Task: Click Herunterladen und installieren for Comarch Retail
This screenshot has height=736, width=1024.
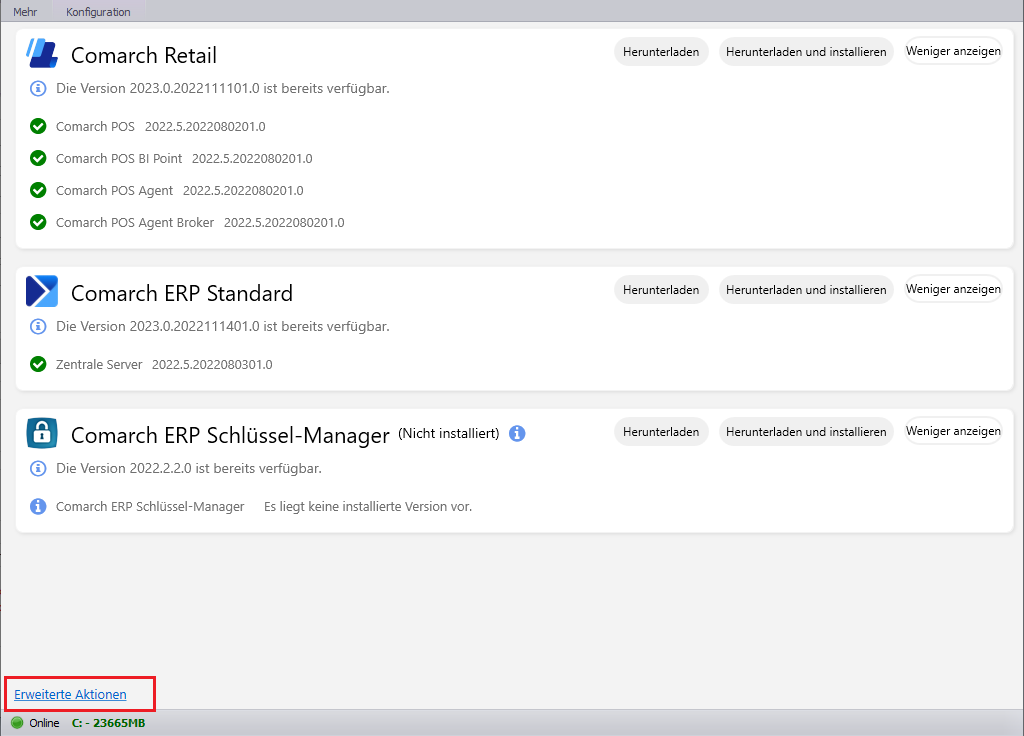Action: click(806, 52)
